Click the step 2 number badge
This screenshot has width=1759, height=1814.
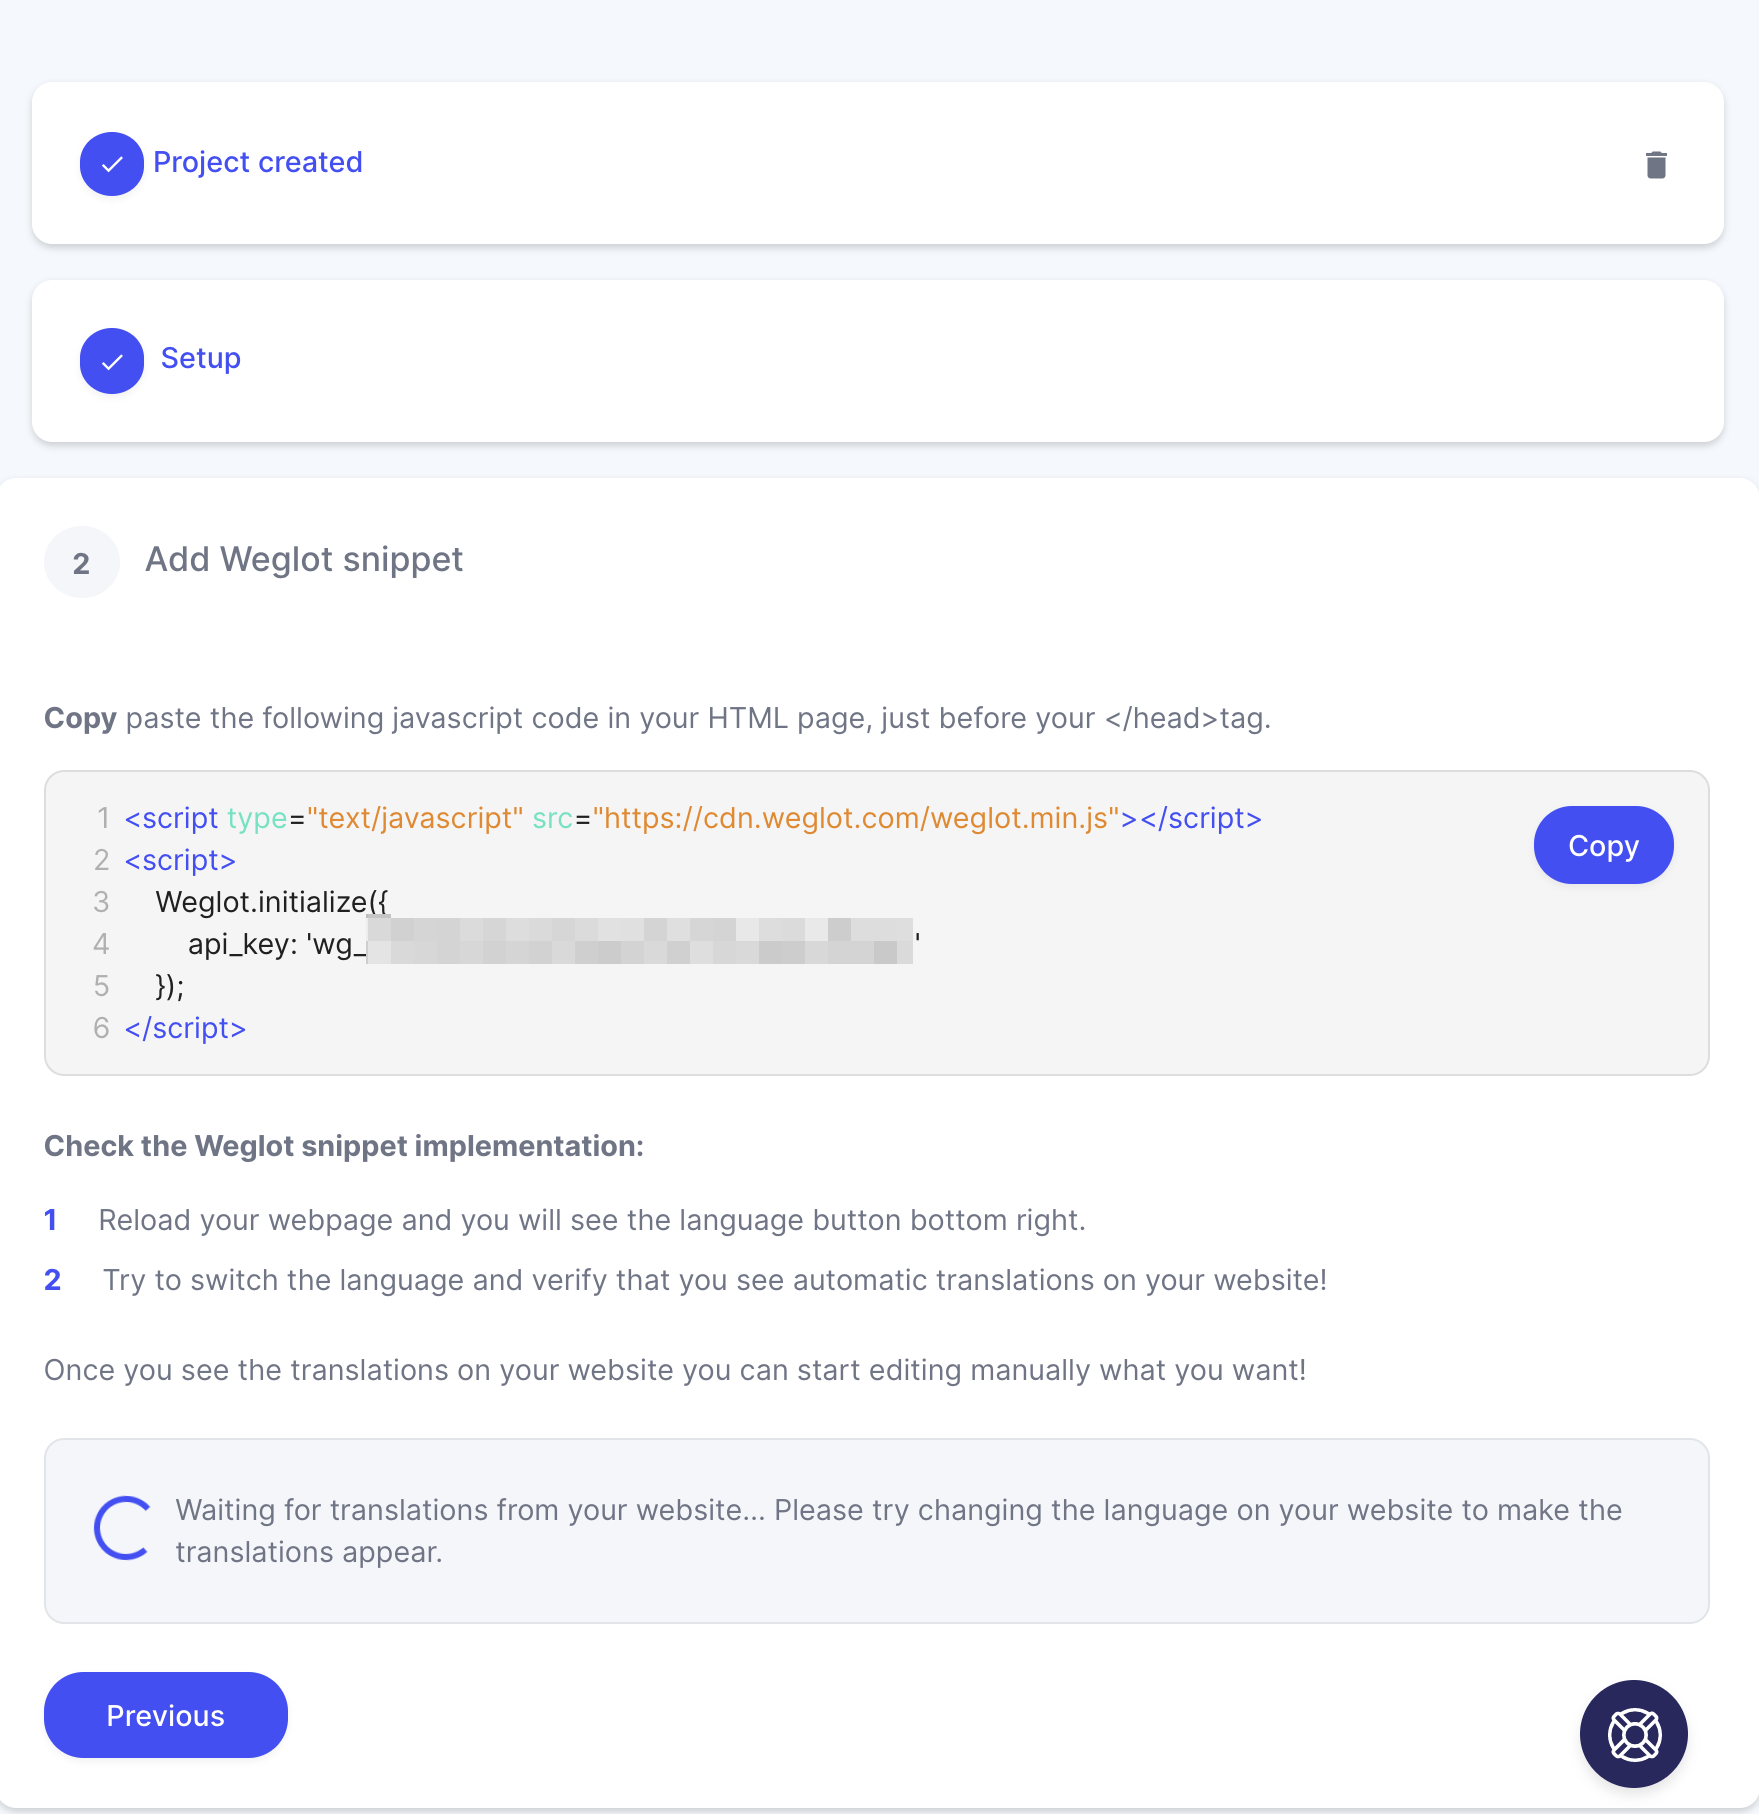pyautogui.click(x=82, y=562)
